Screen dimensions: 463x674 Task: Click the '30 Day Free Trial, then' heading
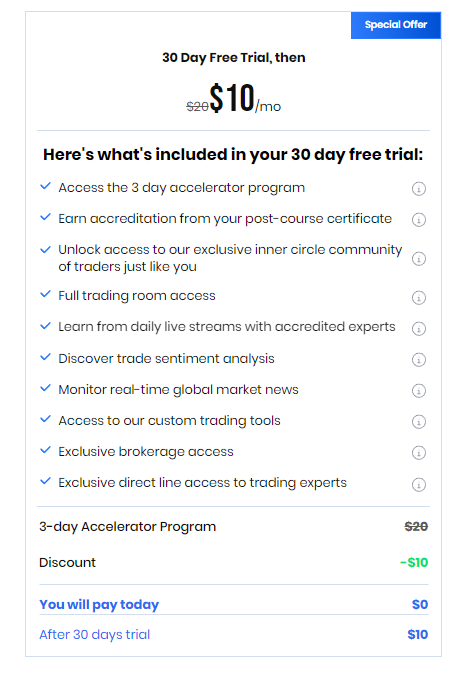(x=234, y=58)
